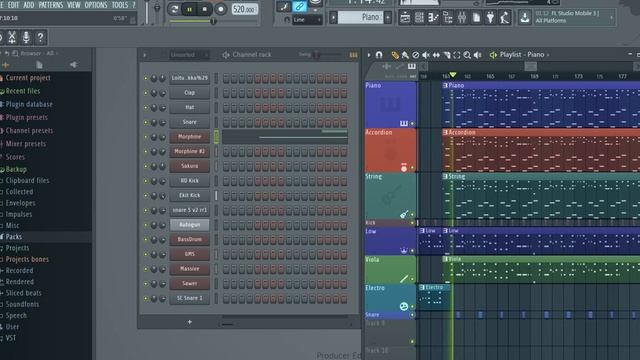Expand the FL Studio Mobile news panel arrow
Image resolution: width=640 pixels, height=360 pixels.
click(x=611, y=17)
